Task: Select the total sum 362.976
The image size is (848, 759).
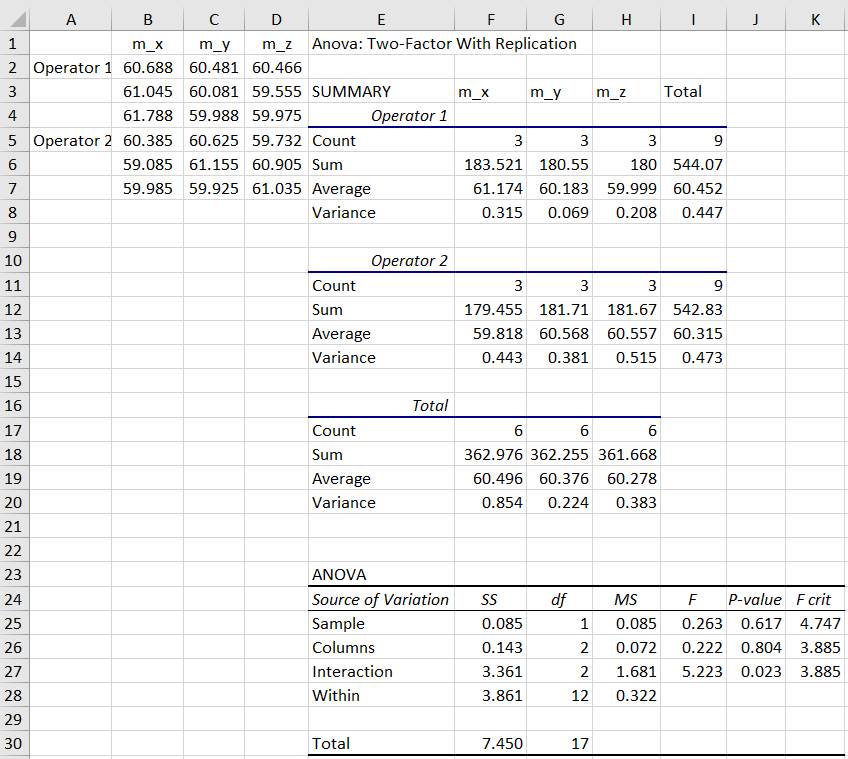Action: [x=493, y=454]
